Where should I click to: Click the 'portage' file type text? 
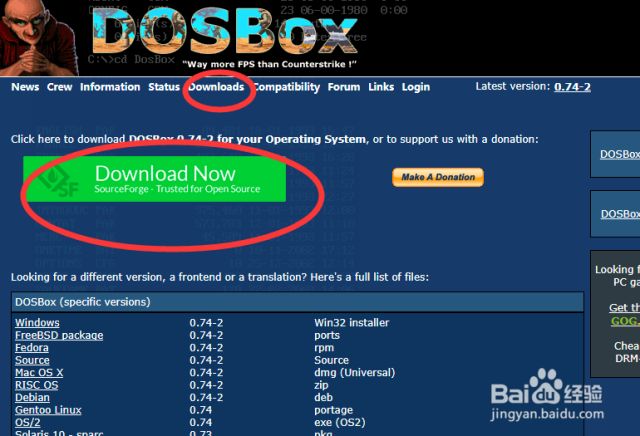333,410
